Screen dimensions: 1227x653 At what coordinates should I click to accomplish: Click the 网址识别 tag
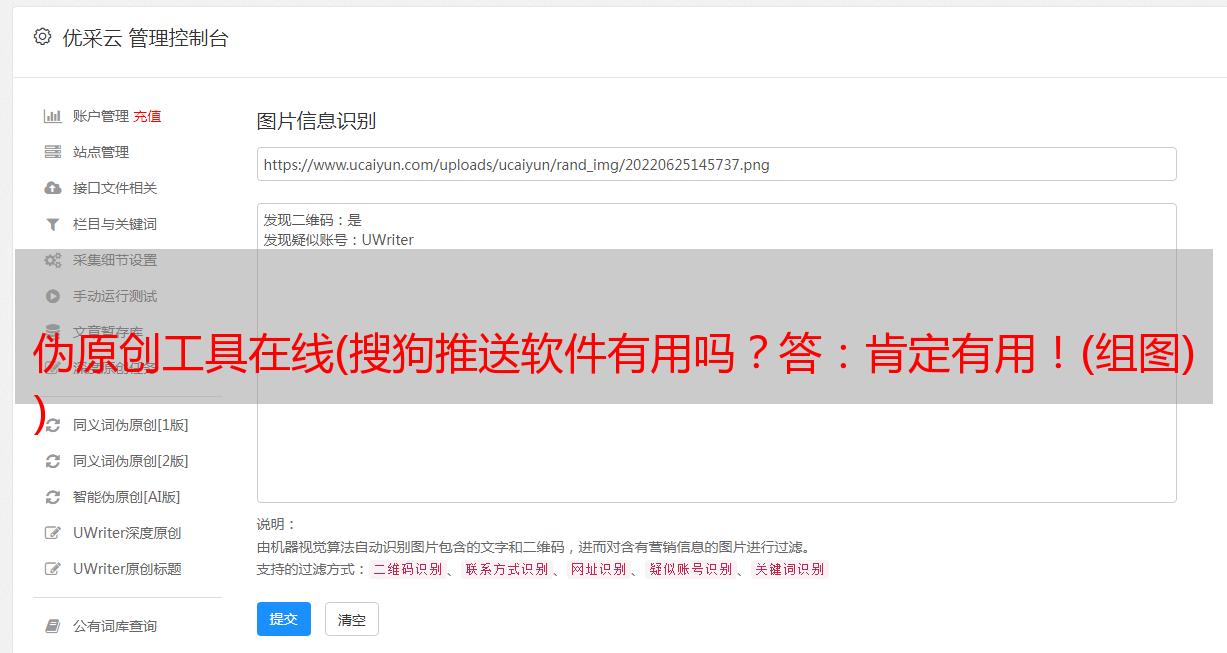(x=598, y=569)
